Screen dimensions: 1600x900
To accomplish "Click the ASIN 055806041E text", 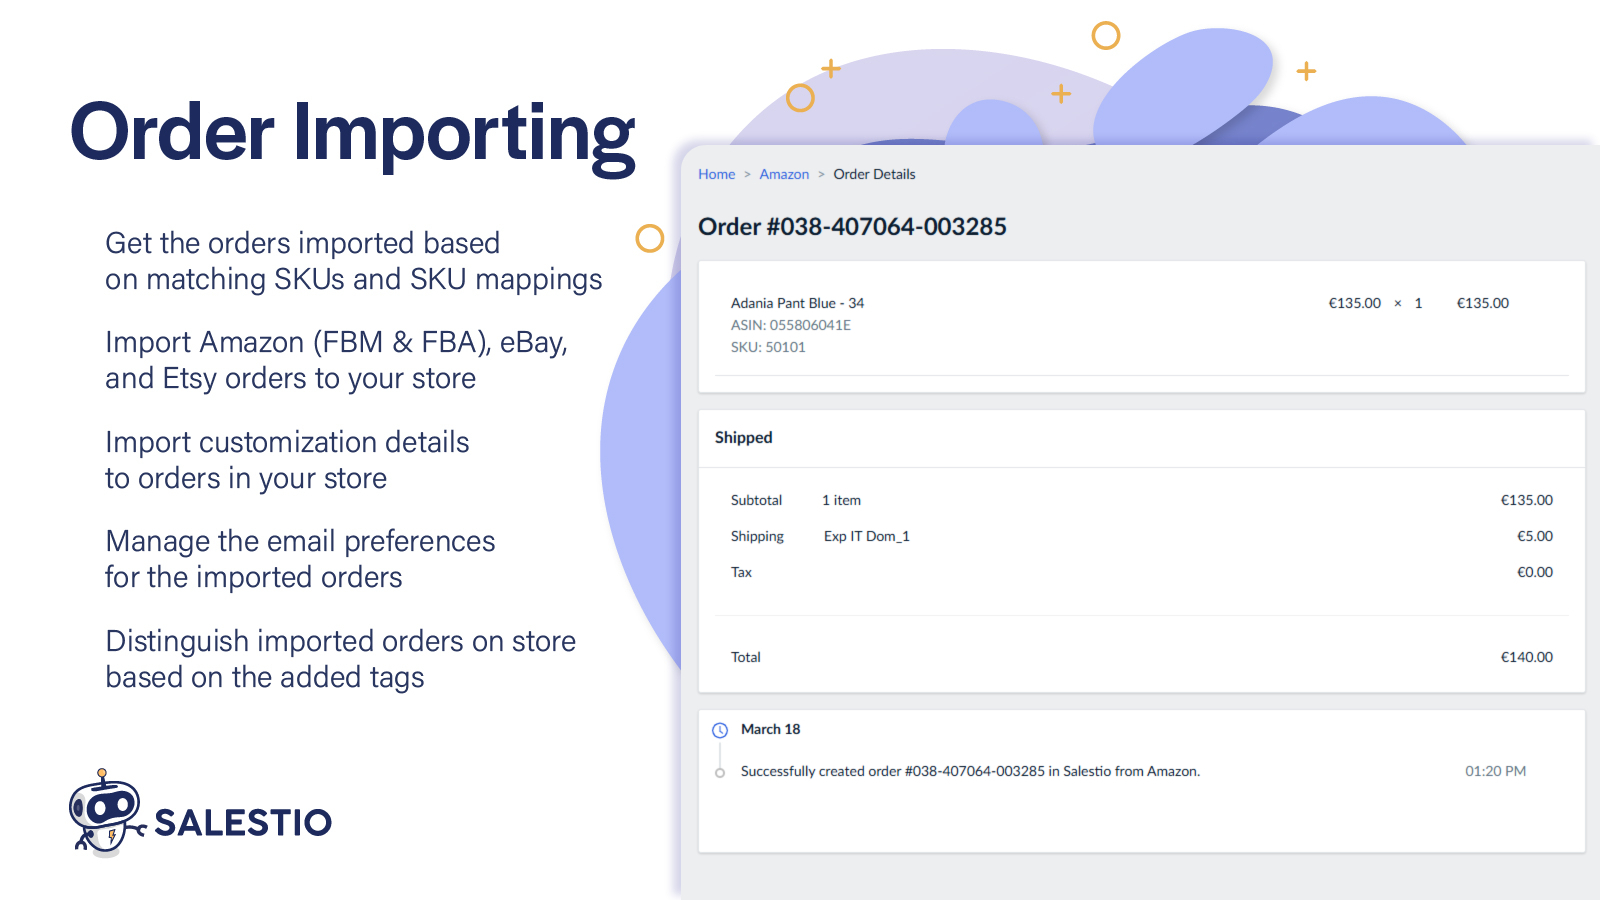I will pos(790,325).
